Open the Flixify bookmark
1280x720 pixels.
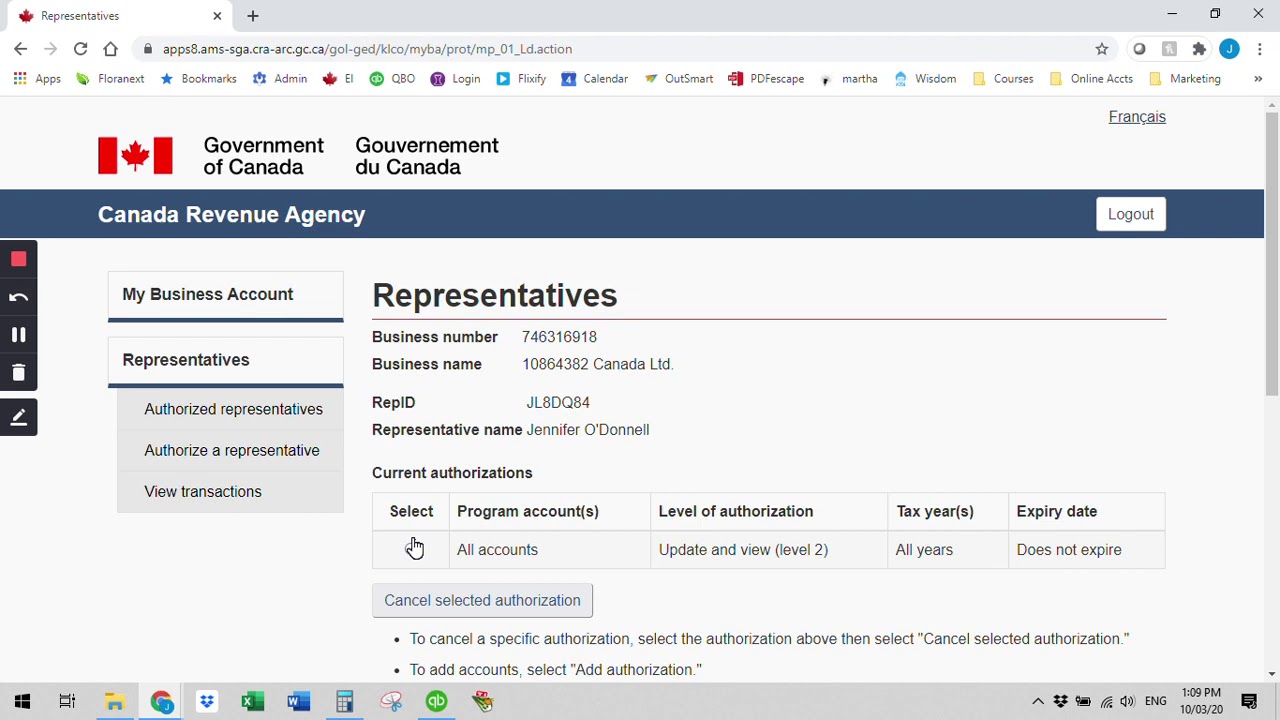point(521,79)
